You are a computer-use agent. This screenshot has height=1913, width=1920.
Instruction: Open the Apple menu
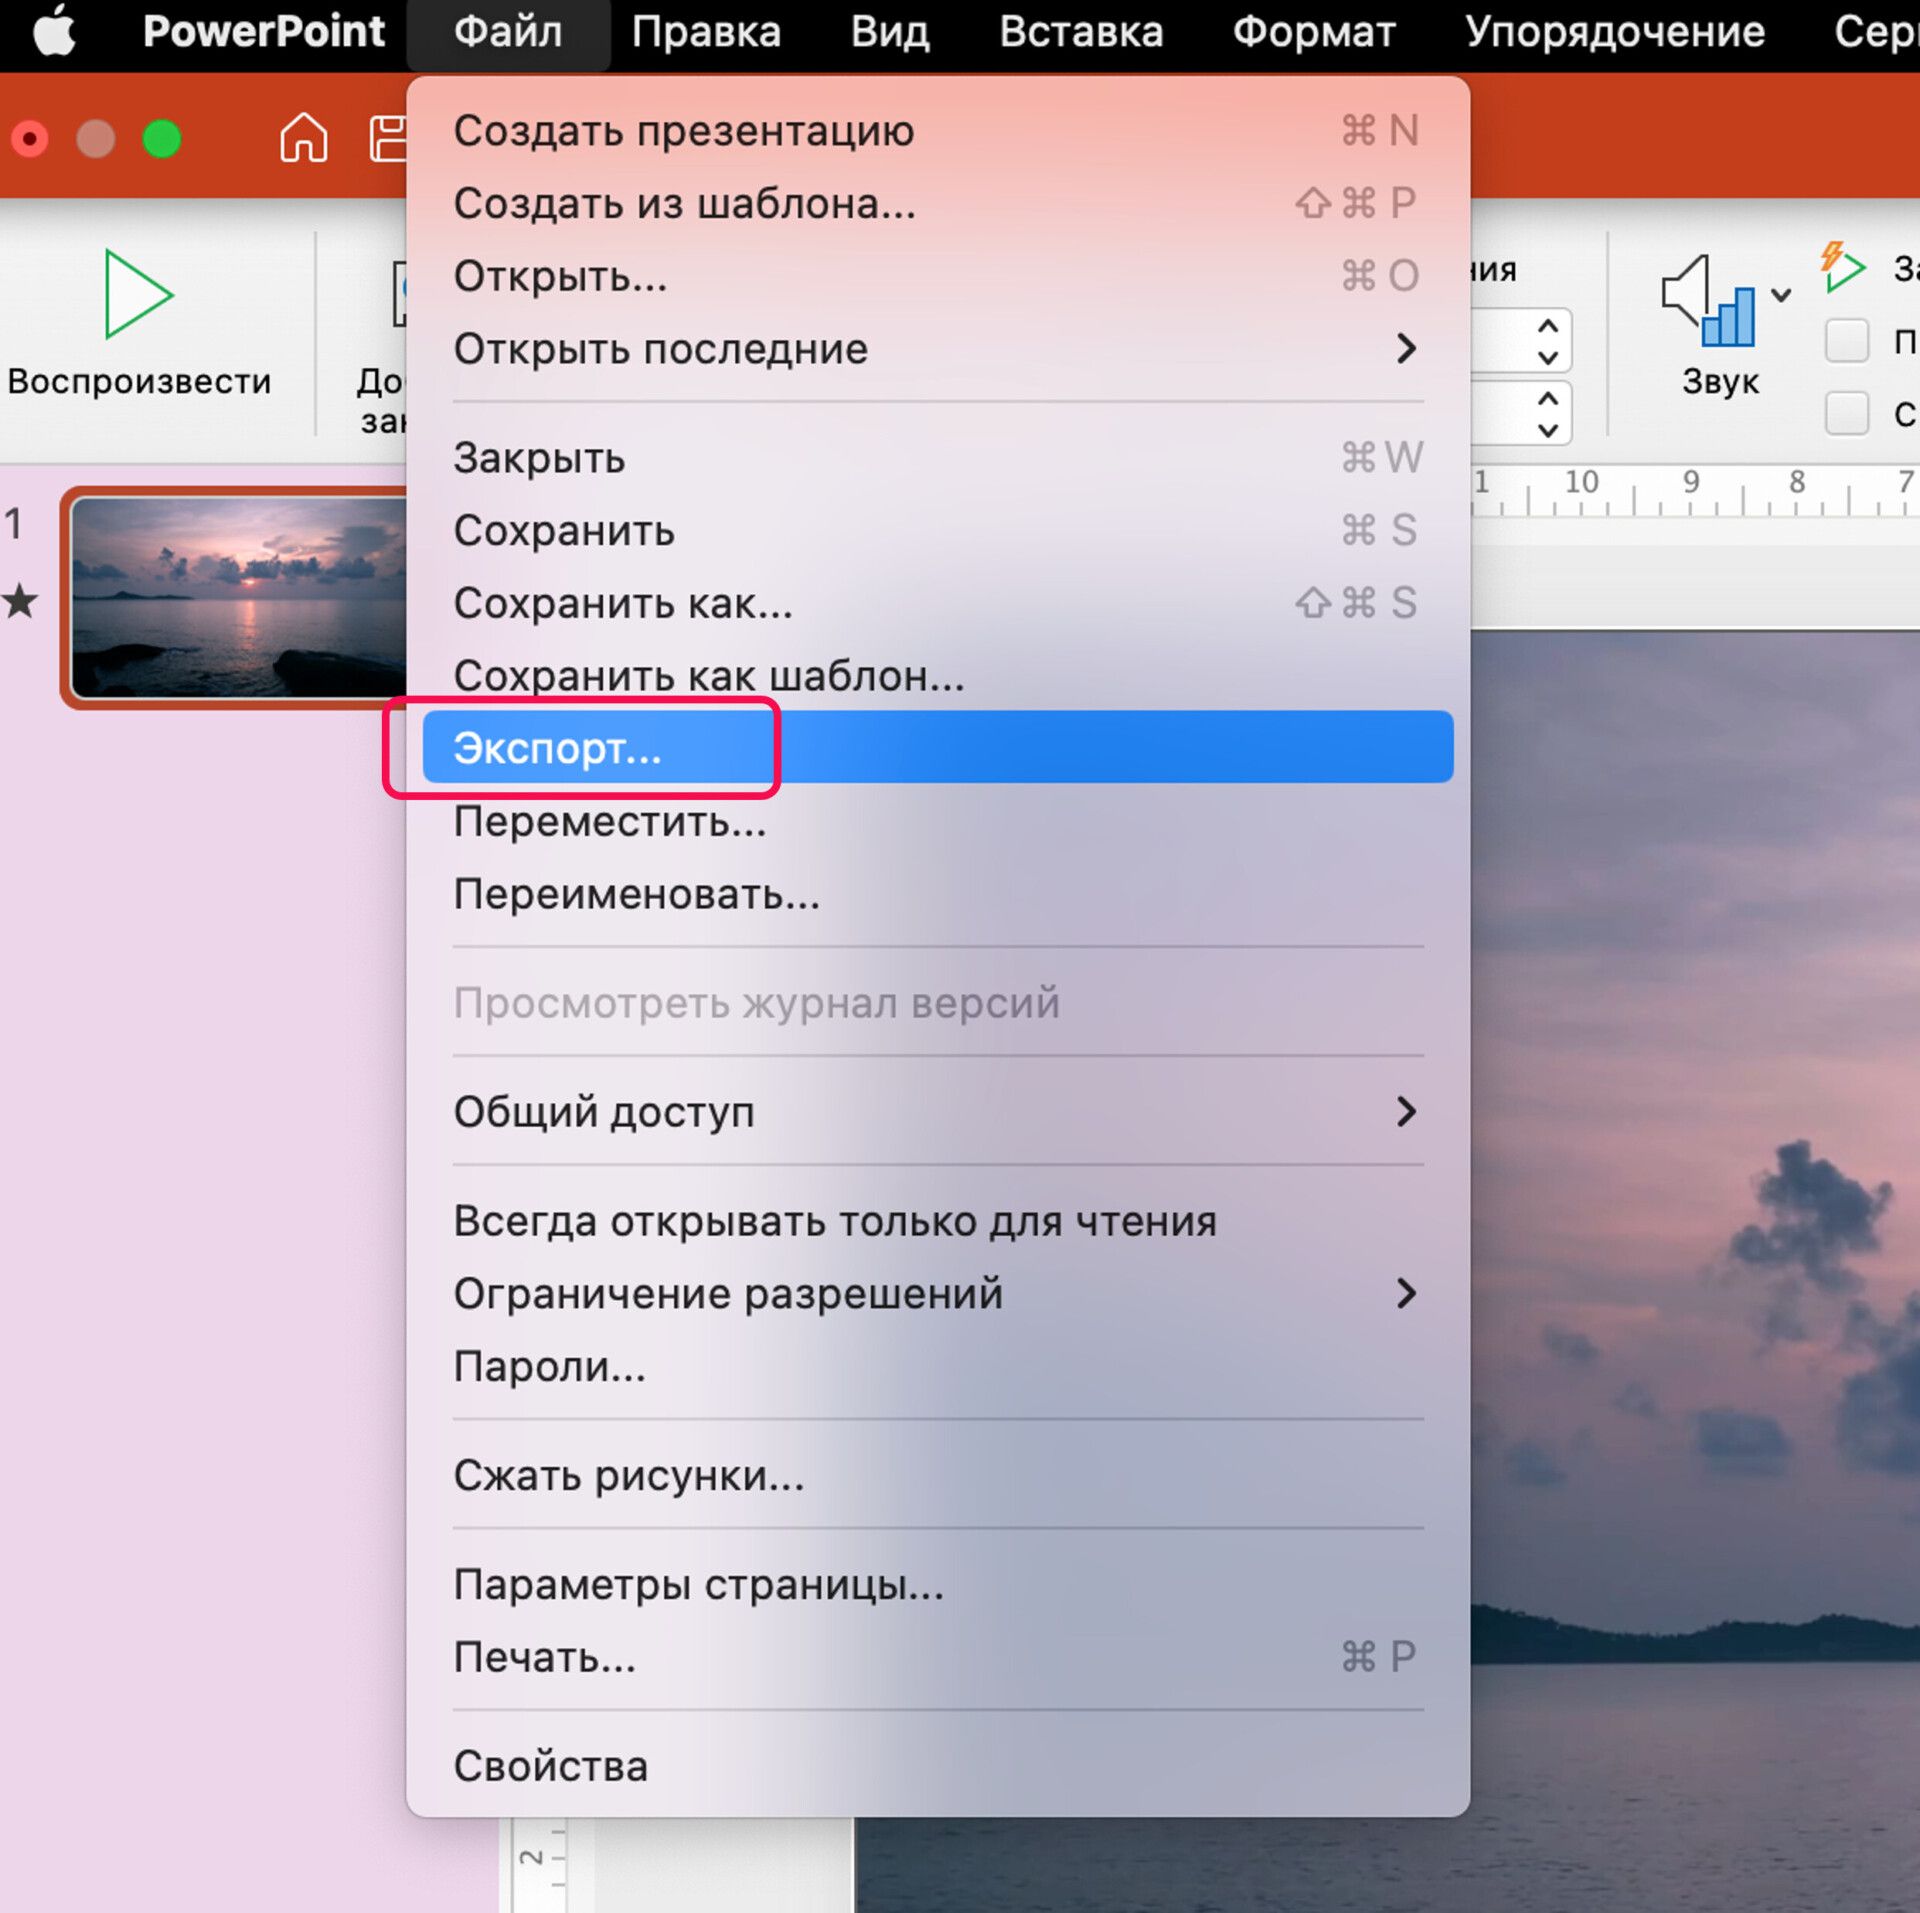54,32
